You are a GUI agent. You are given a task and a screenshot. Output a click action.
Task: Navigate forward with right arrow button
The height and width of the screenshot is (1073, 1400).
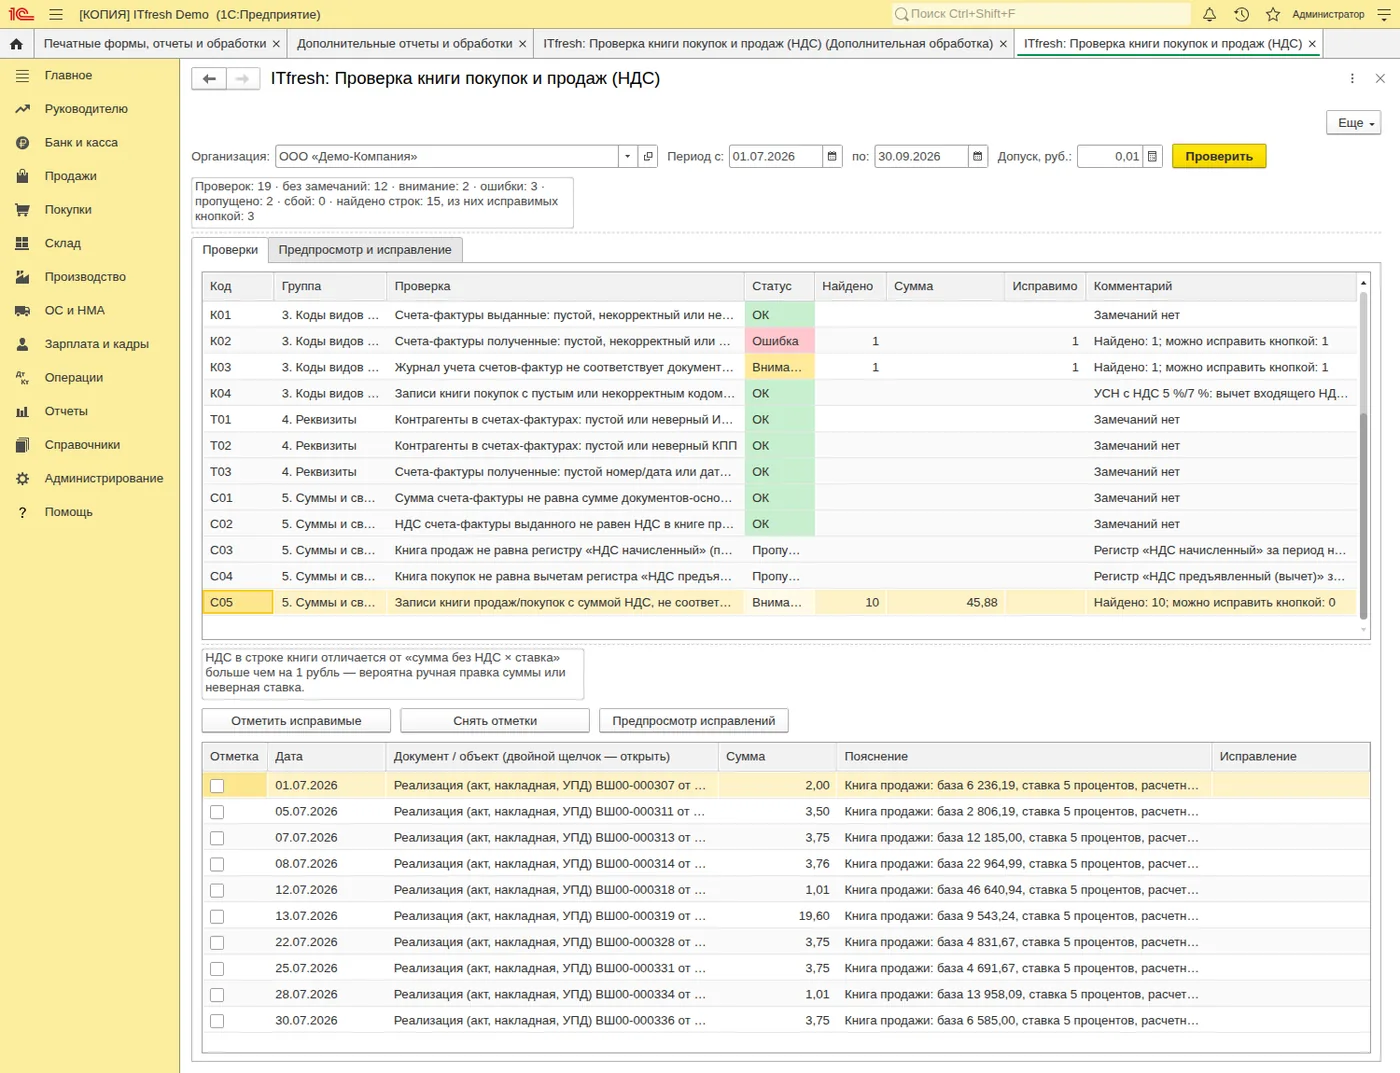pyautogui.click(x=243, y=79)
